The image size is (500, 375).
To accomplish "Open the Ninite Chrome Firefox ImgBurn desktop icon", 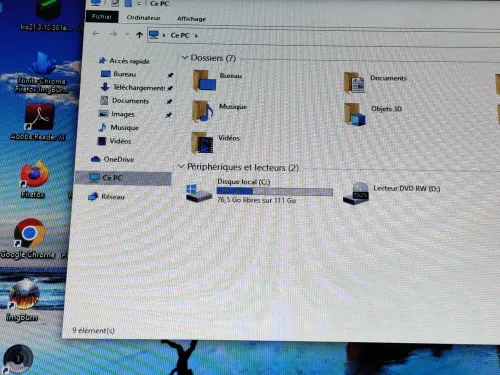I will click(42, 73).
